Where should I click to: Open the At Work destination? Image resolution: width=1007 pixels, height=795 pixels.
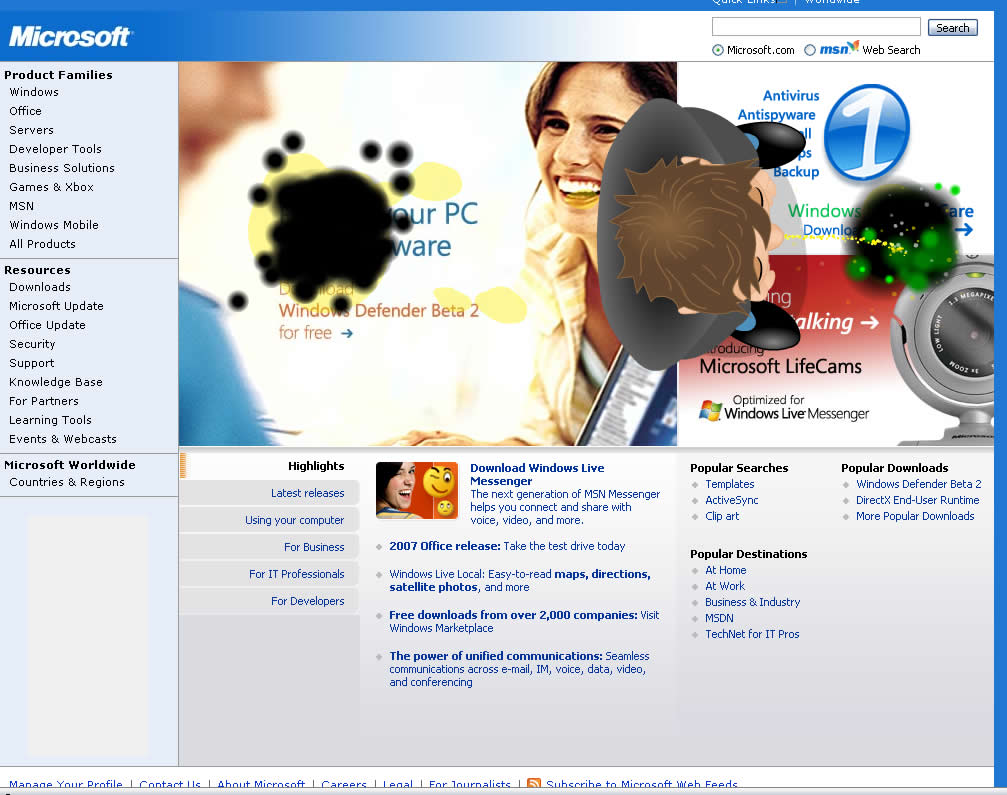click(725, 586)
